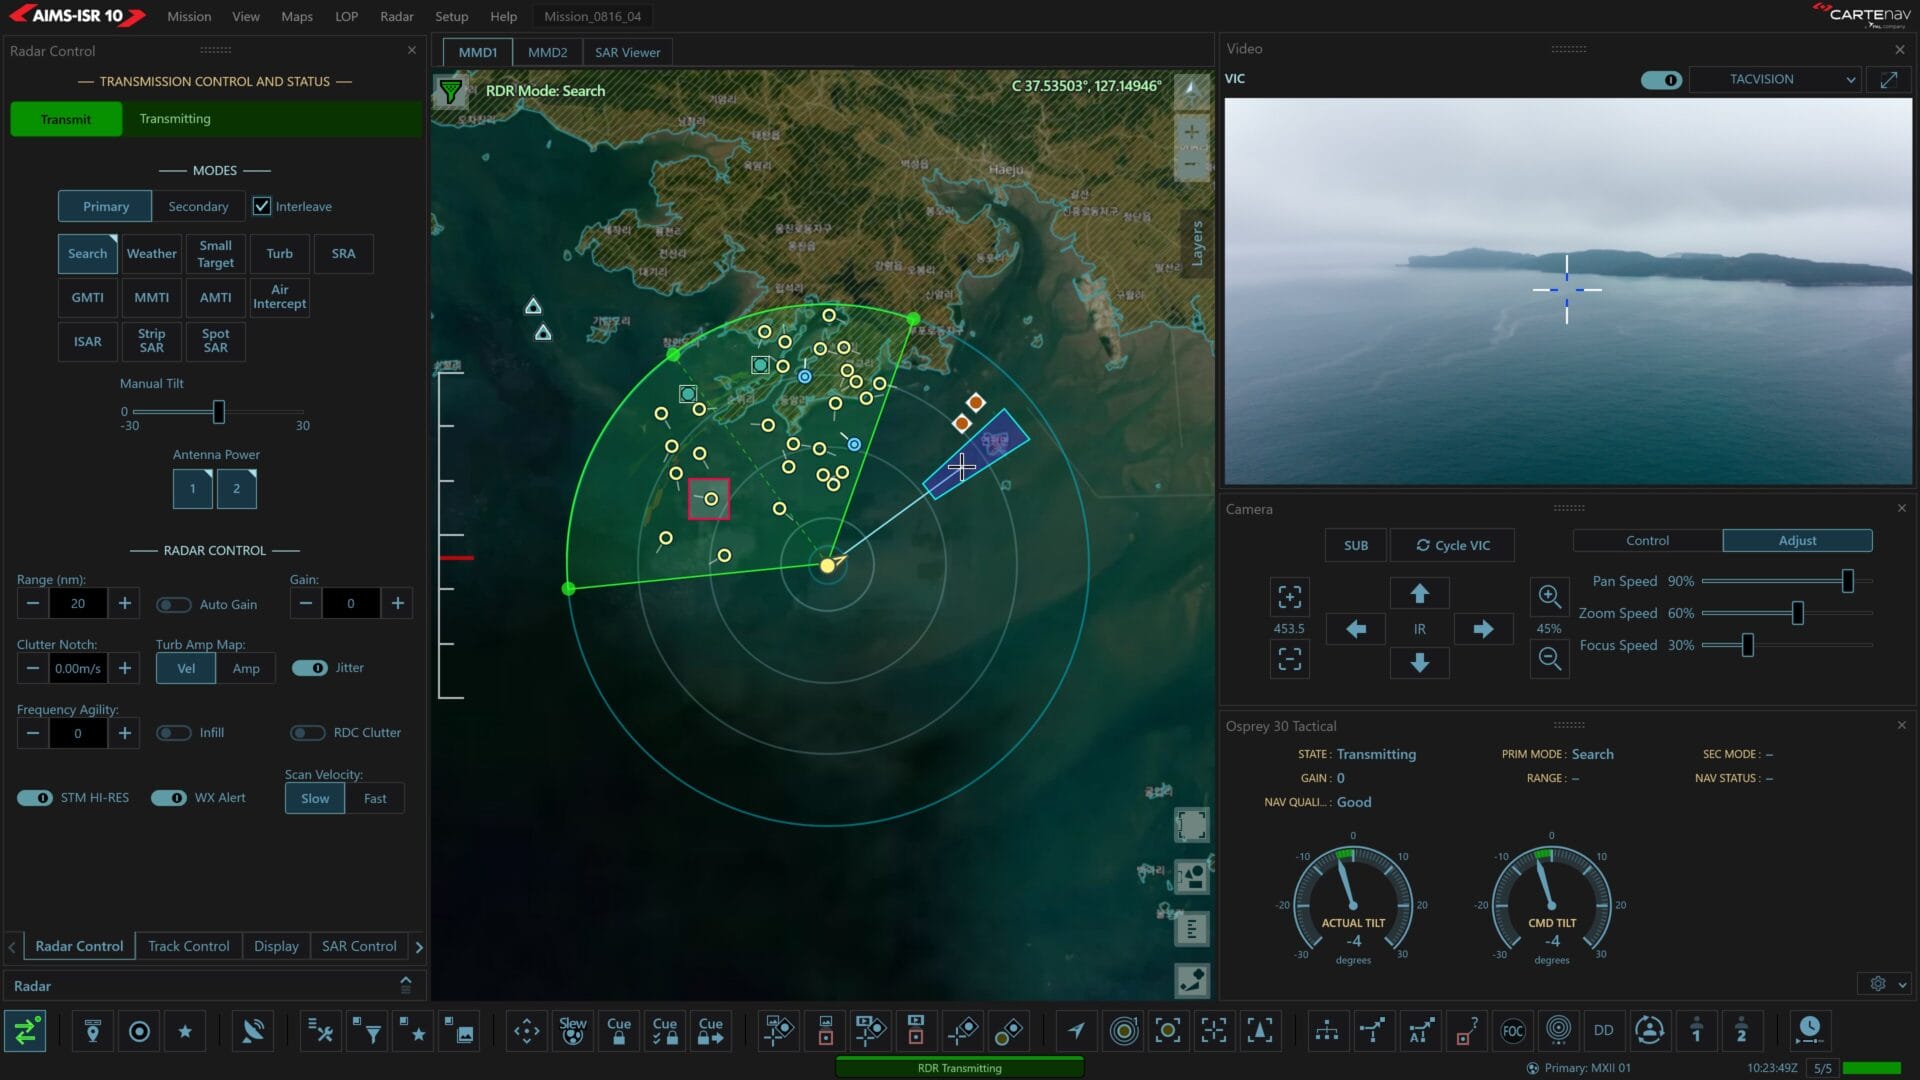This screenshot has width=1920, height=1080.
Task: Click the Slew toolbar icon
Action: coord(572,1031)
